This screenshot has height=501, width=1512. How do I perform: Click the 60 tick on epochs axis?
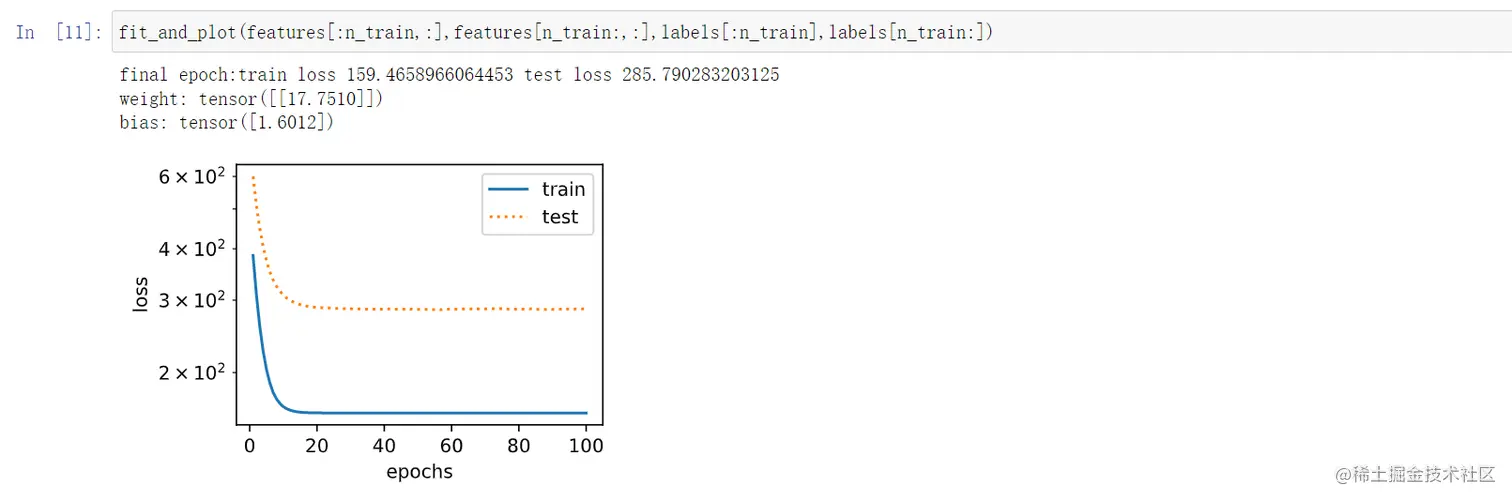click(451, 446)
